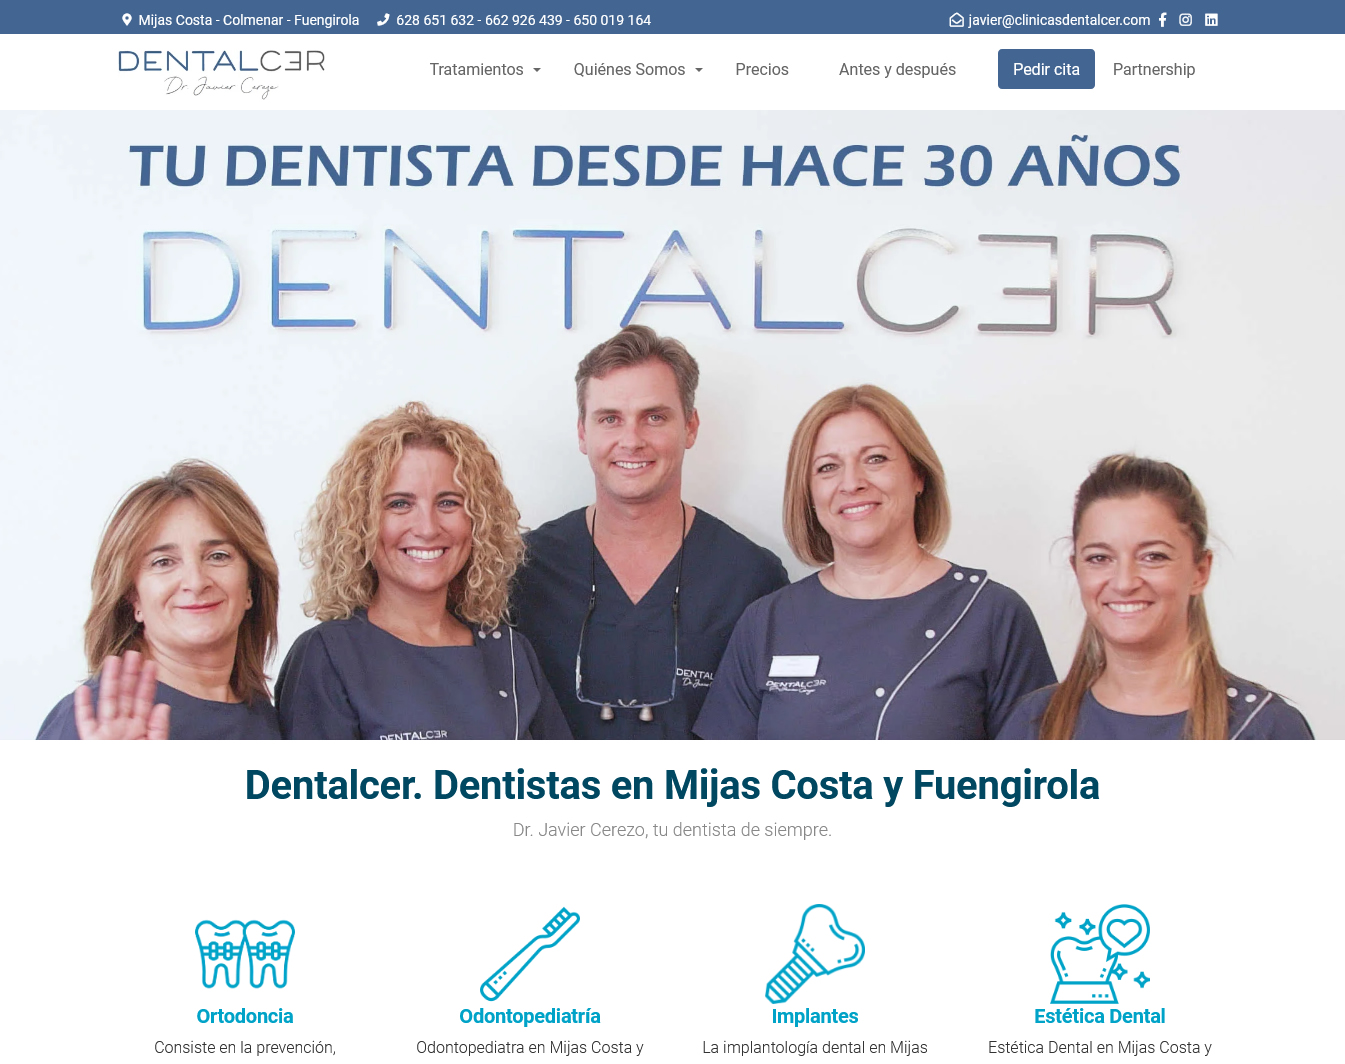
Task: Click the phone handset icon
Action: tap(383, 20)
